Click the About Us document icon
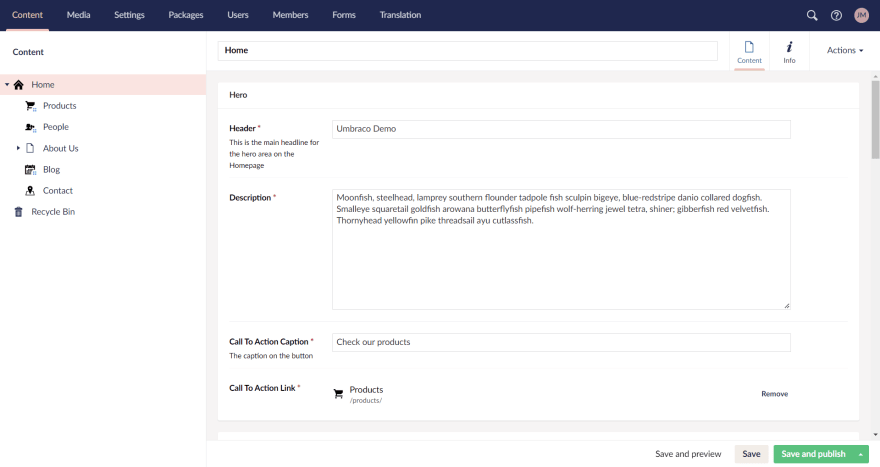Screen dimensions: 880x467 30,148
